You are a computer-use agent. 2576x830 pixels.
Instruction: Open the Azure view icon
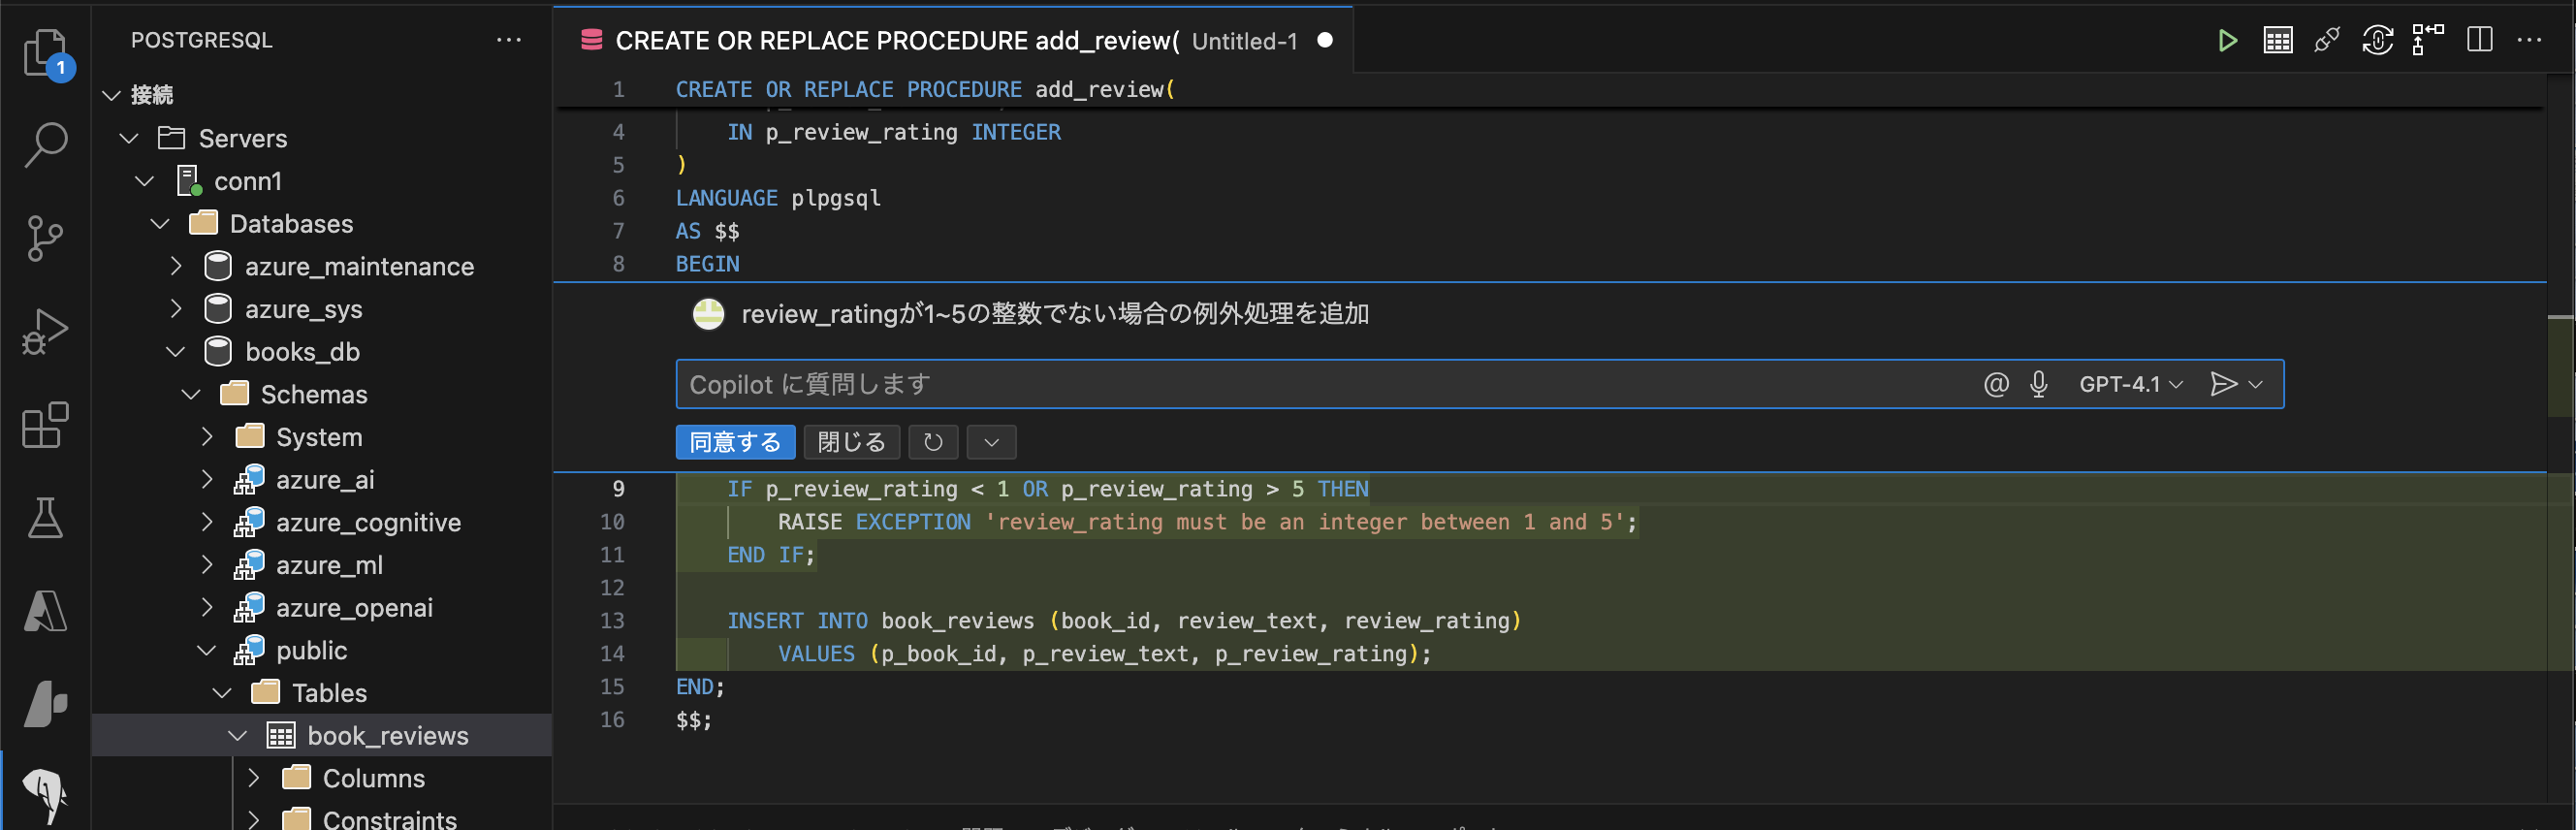tap(45, 610)
